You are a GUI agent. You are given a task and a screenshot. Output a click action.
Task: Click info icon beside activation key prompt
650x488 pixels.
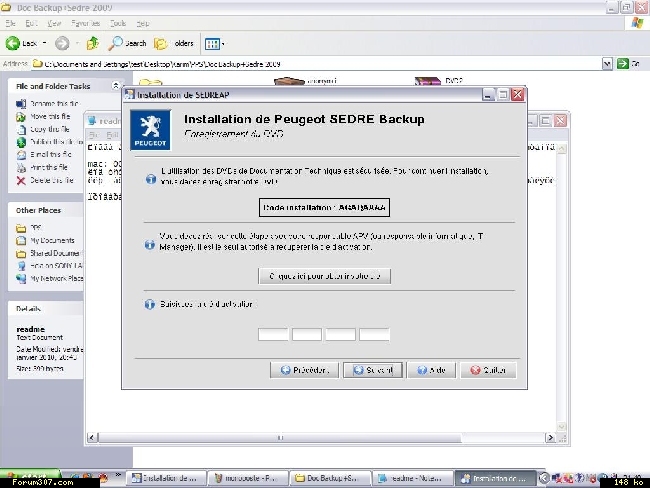coord(150,304)
